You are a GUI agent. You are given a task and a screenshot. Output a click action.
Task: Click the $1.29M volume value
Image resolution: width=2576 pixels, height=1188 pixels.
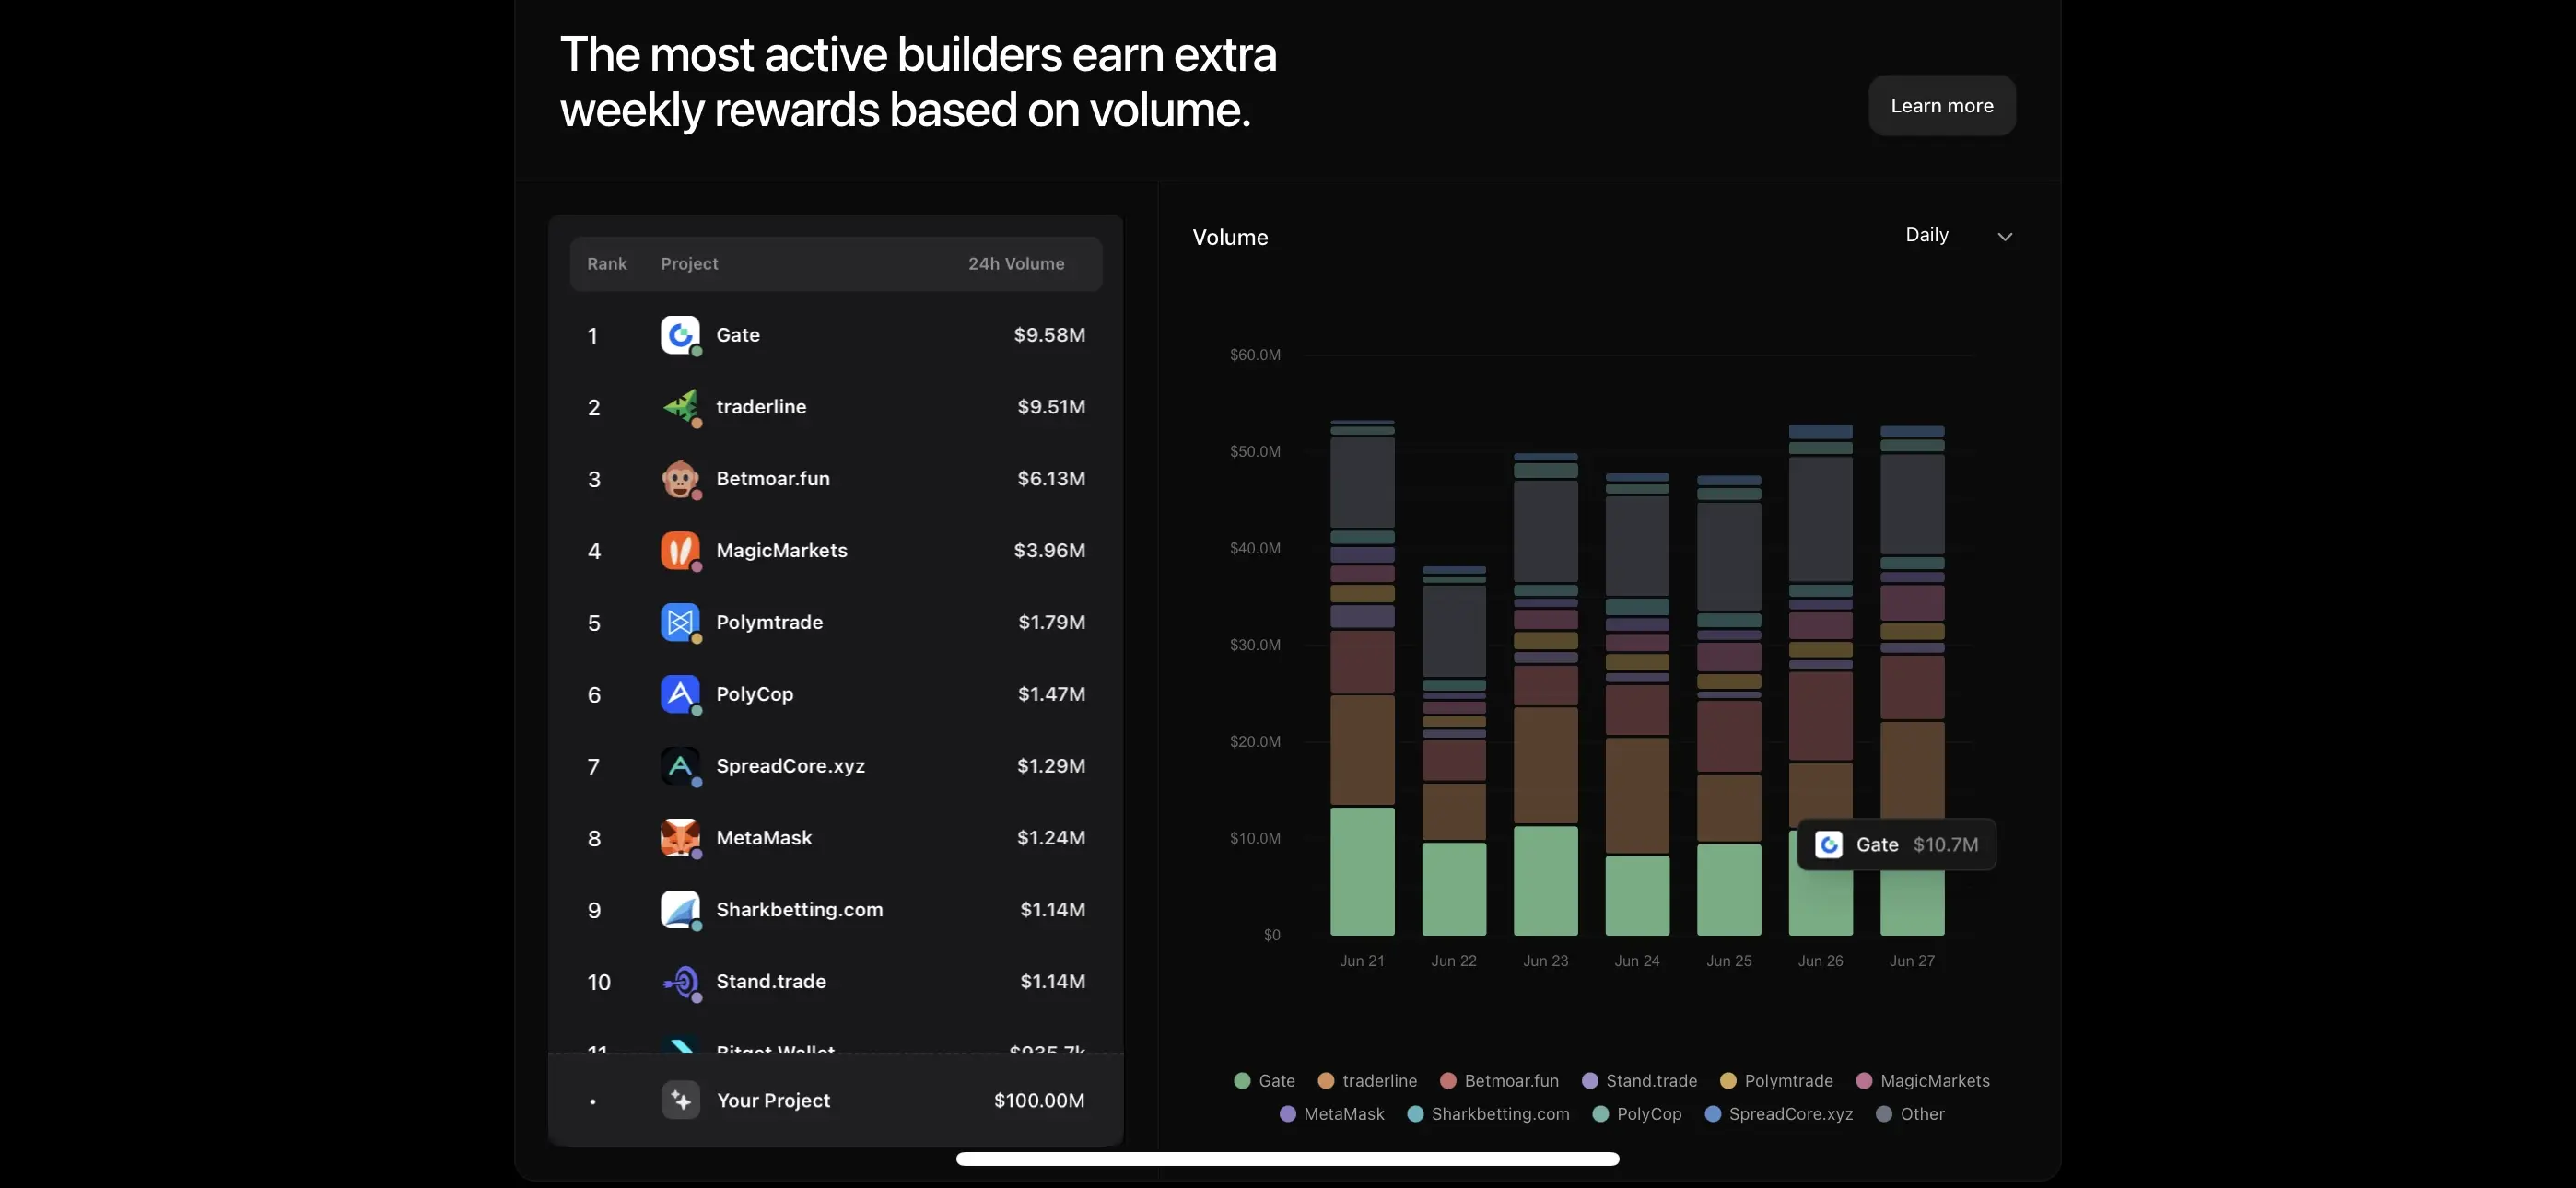point(1051,766)
